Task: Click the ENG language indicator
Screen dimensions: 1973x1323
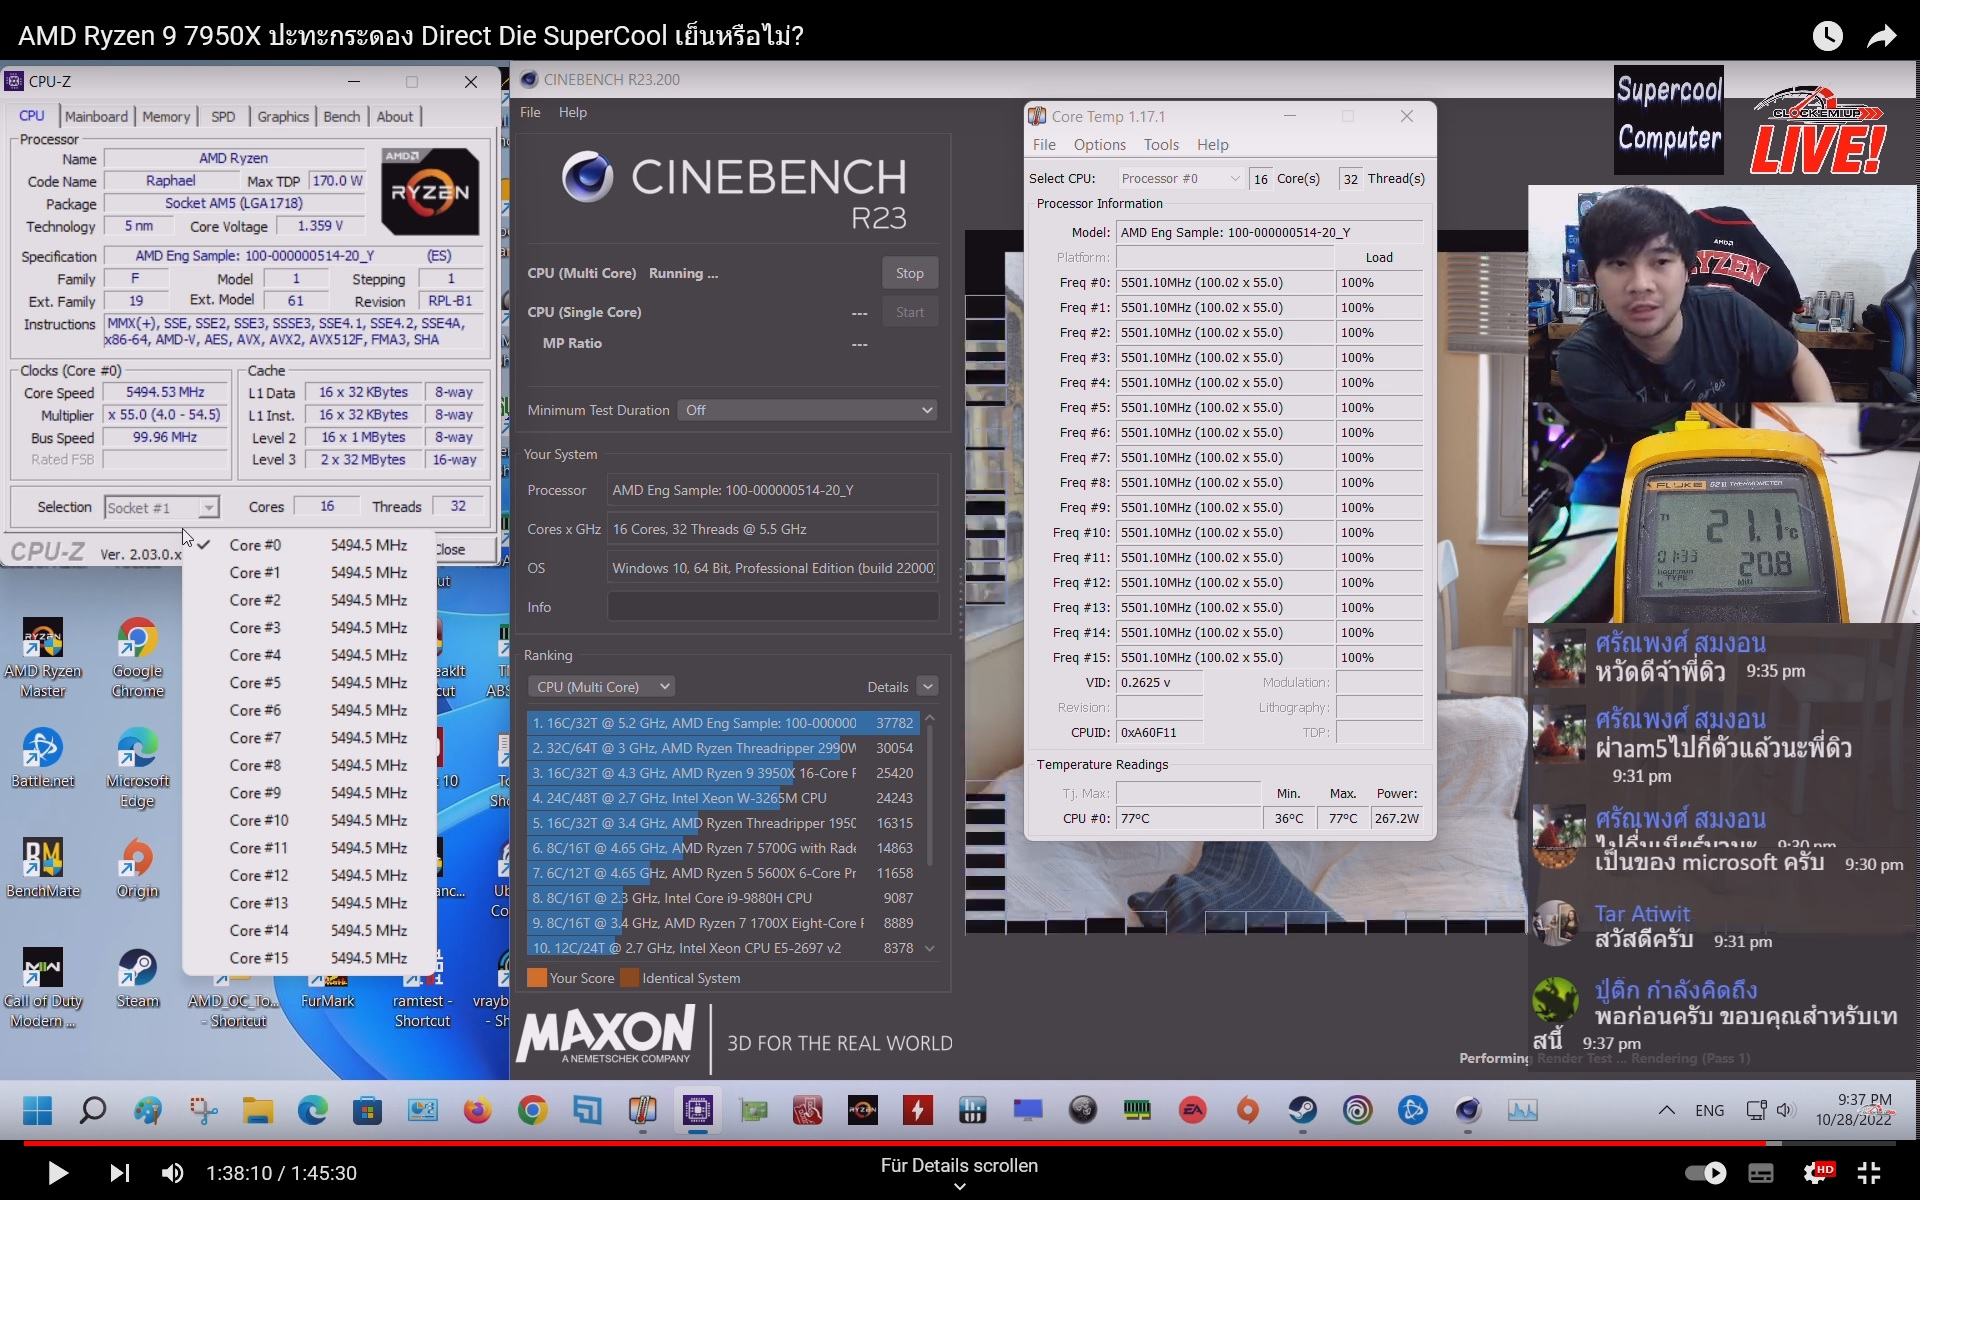Action: click(x=1709, y=1110)
